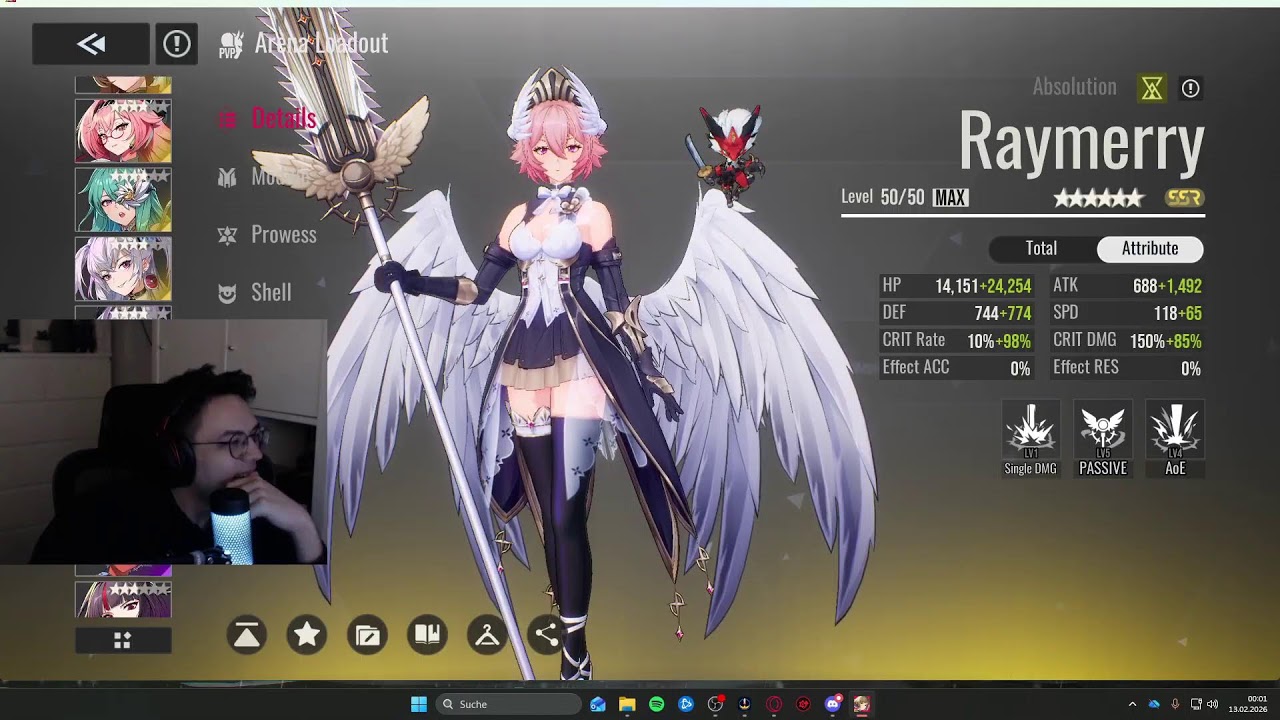View the PASSIVE skill icon
This screenshot has height=720, width=1280.
[1103, 438]
